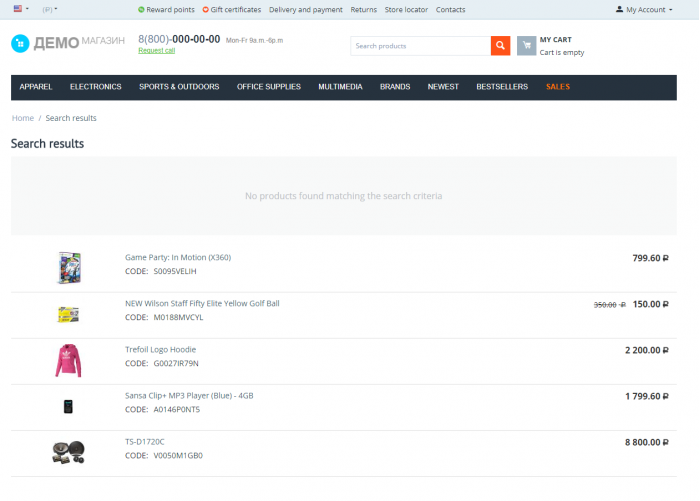The height and width of the screenshot is (501, 700).
Task: Click the 'No products found' message
Action: point(343,196)
